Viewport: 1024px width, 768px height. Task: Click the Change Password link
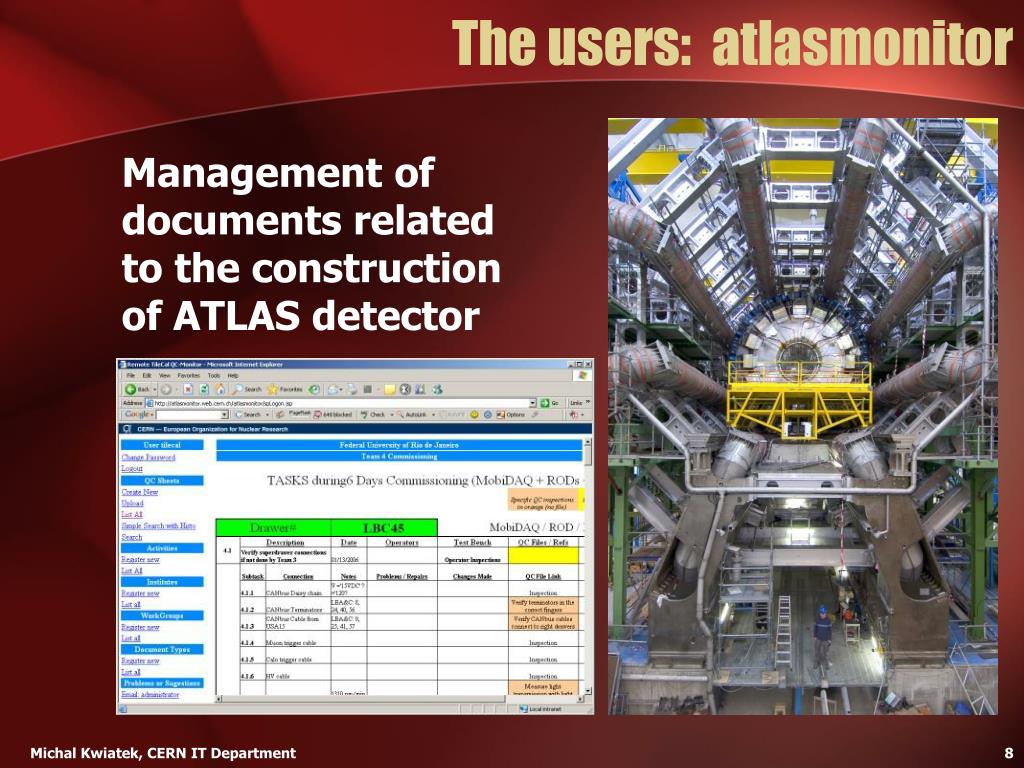tap(148, 457)
